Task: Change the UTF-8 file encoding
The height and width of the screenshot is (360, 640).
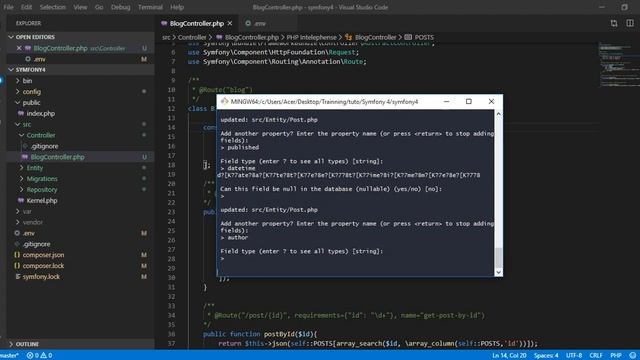Action: pos(574,356)
